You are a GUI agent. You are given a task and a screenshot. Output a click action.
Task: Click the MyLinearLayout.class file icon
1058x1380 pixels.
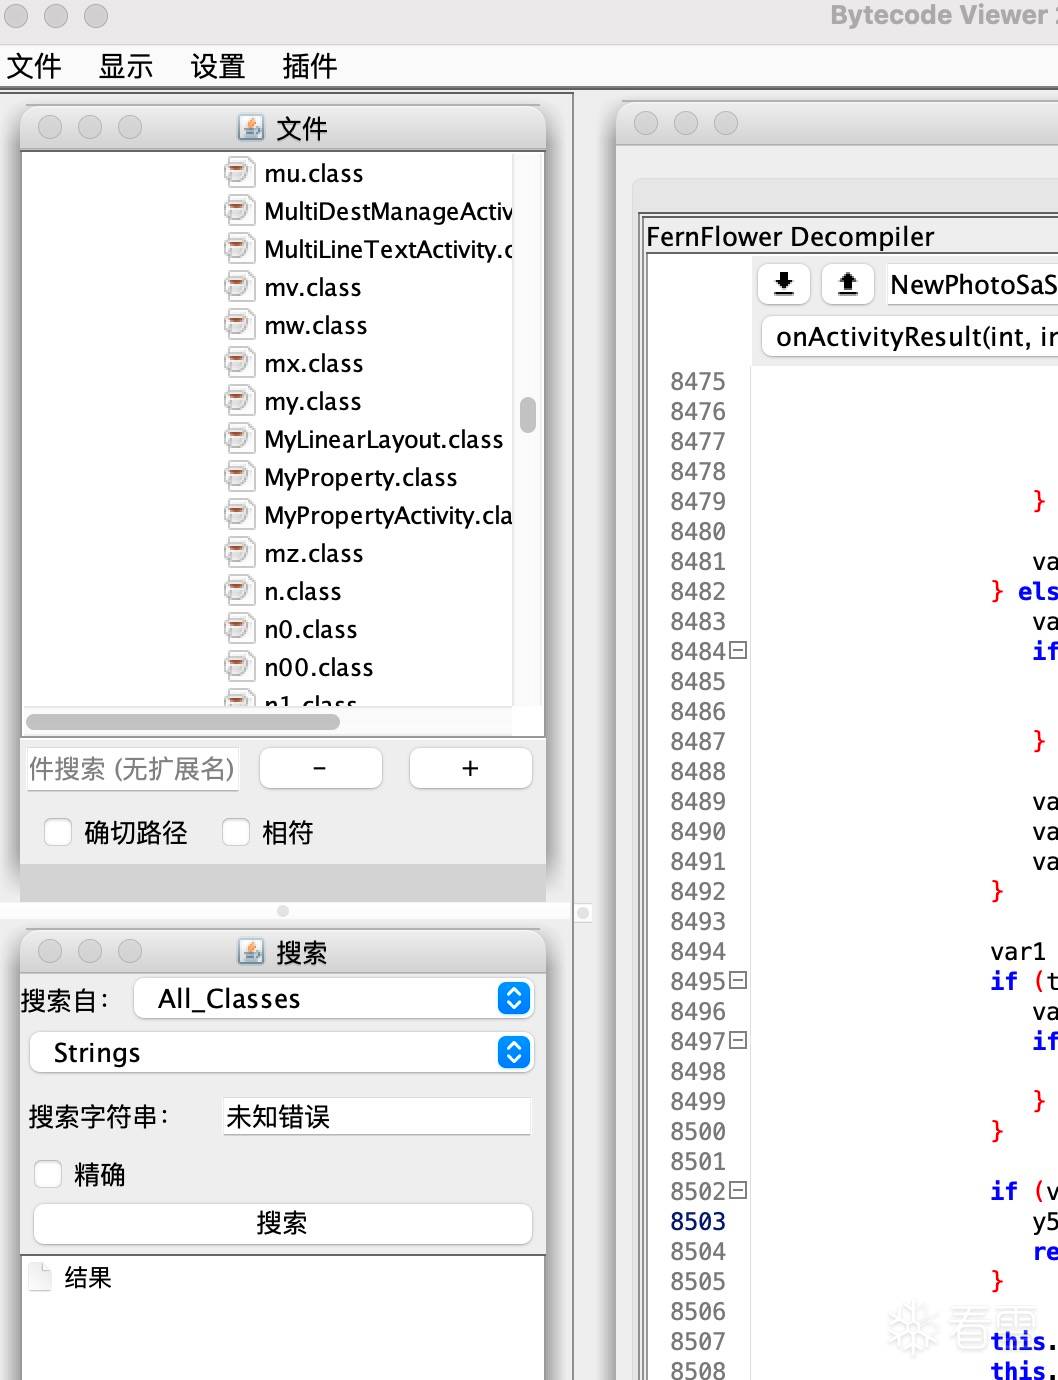click(238, 439)
